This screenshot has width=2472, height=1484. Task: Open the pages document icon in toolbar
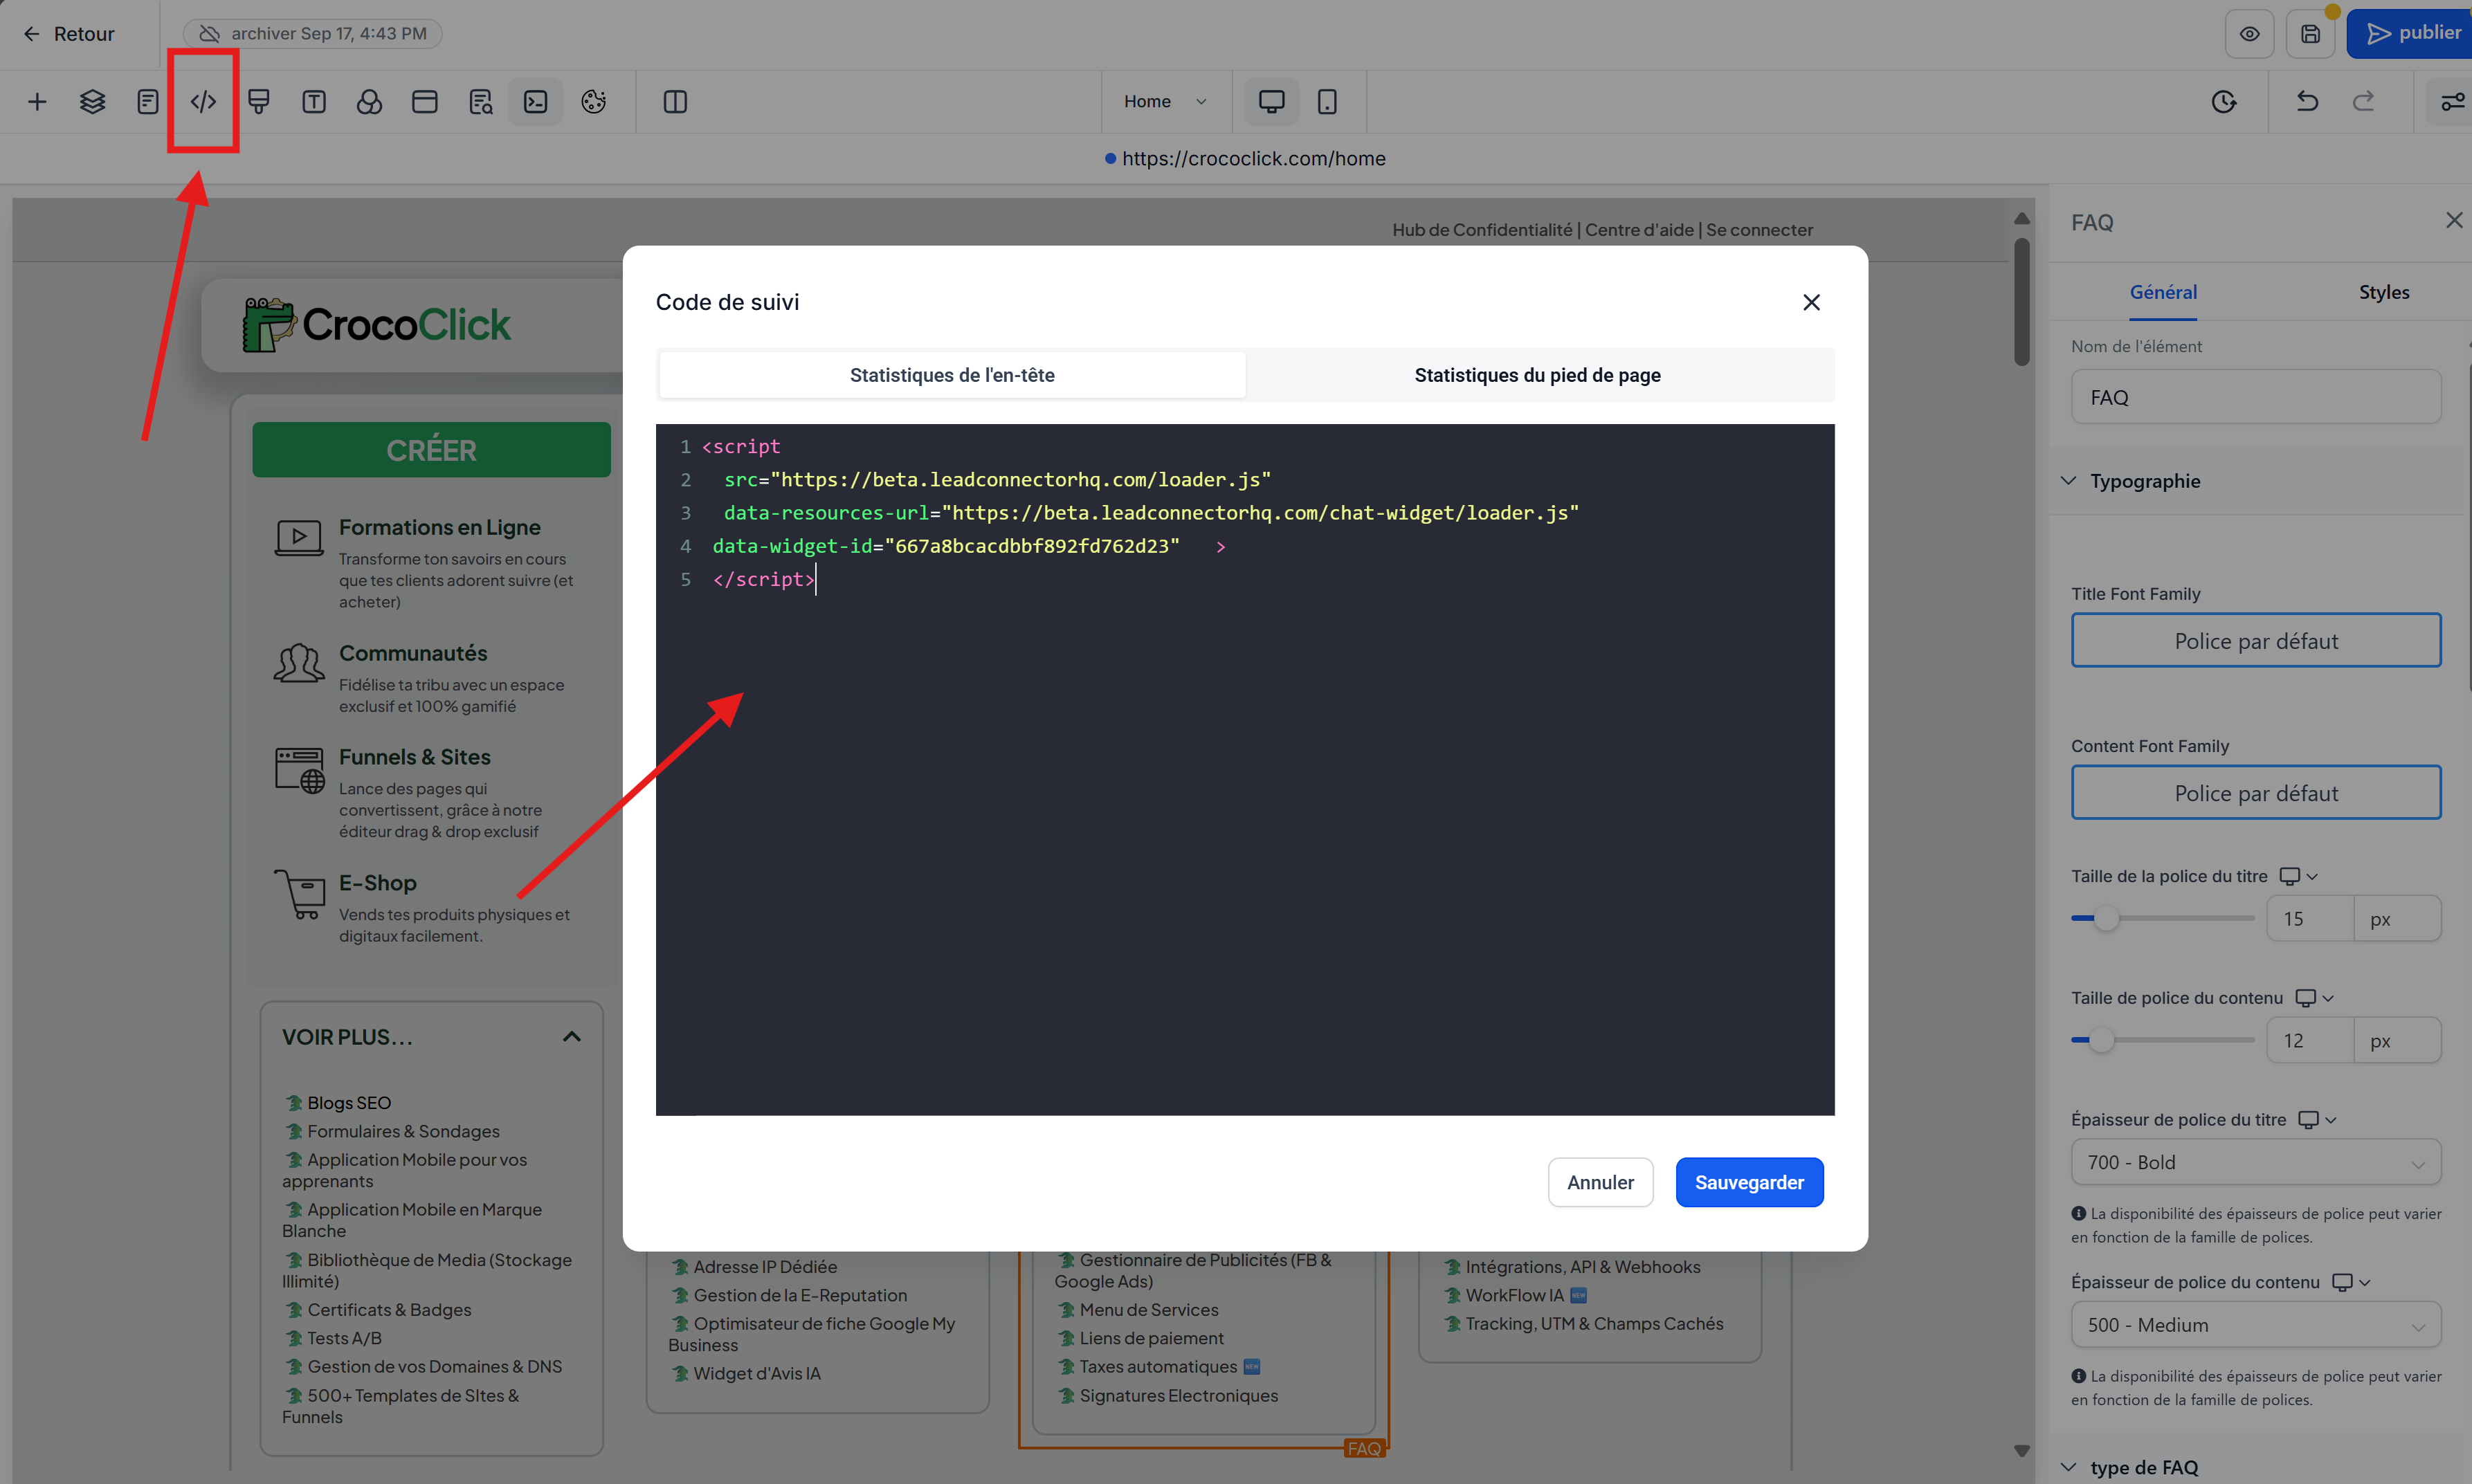pos(148,101)
